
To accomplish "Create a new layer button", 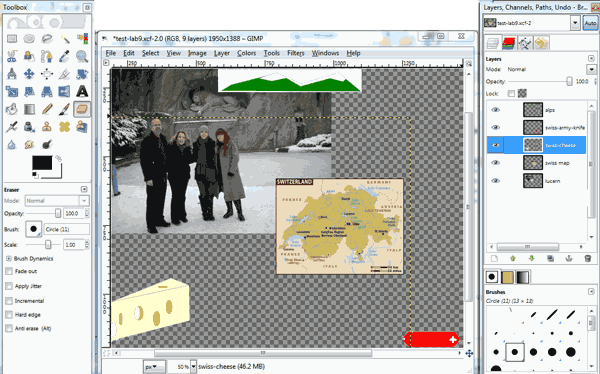I will coord(494,259).
